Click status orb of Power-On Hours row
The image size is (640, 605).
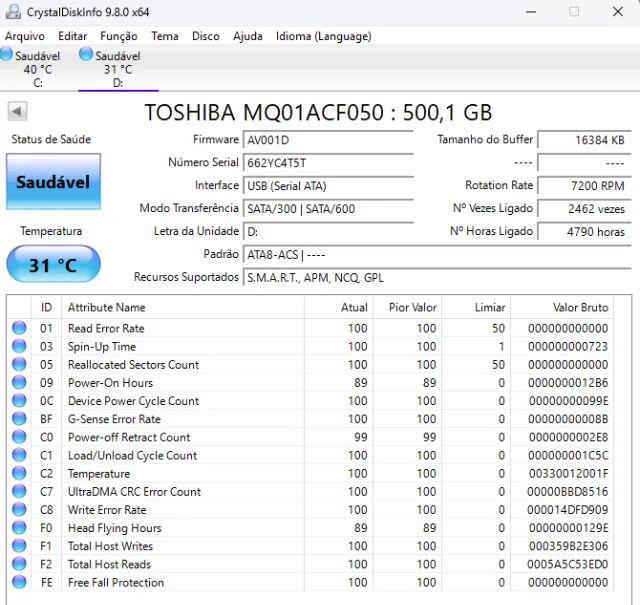tap(19, 383)
